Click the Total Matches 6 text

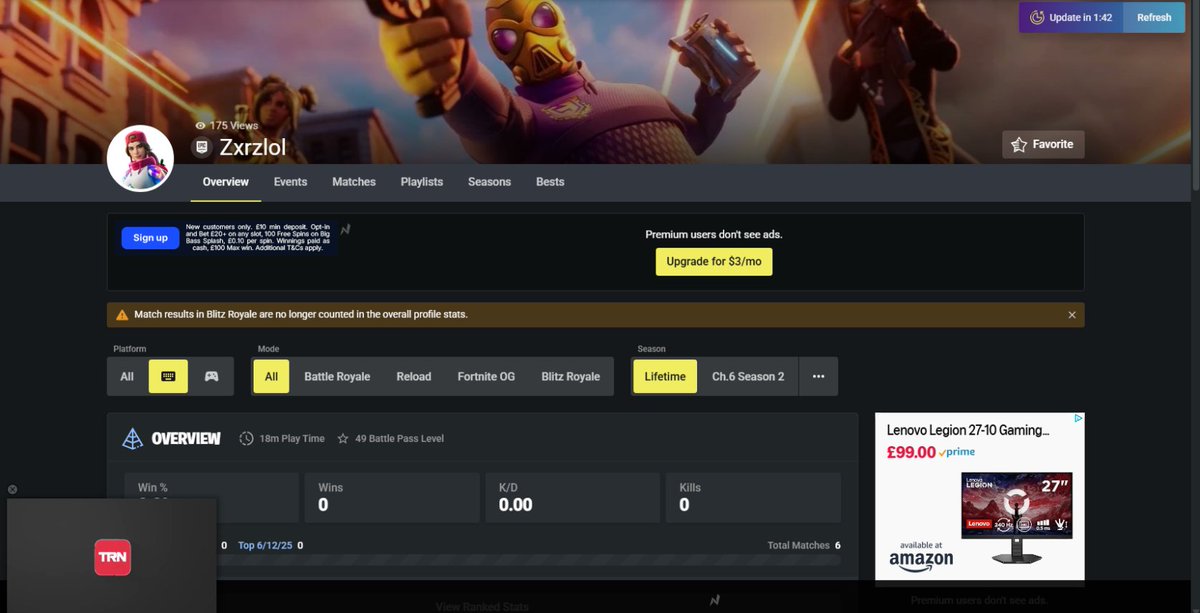(804, 545)
